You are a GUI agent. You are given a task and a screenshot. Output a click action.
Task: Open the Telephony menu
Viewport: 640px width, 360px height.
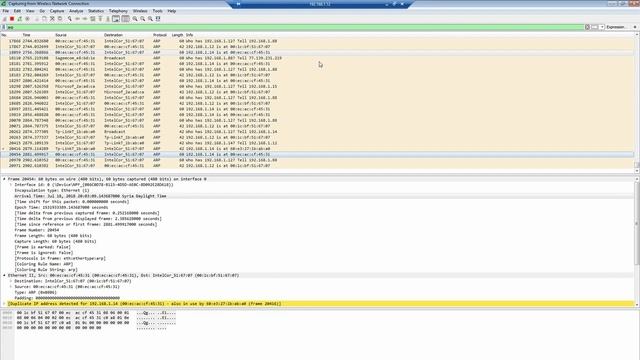[118, 11]
